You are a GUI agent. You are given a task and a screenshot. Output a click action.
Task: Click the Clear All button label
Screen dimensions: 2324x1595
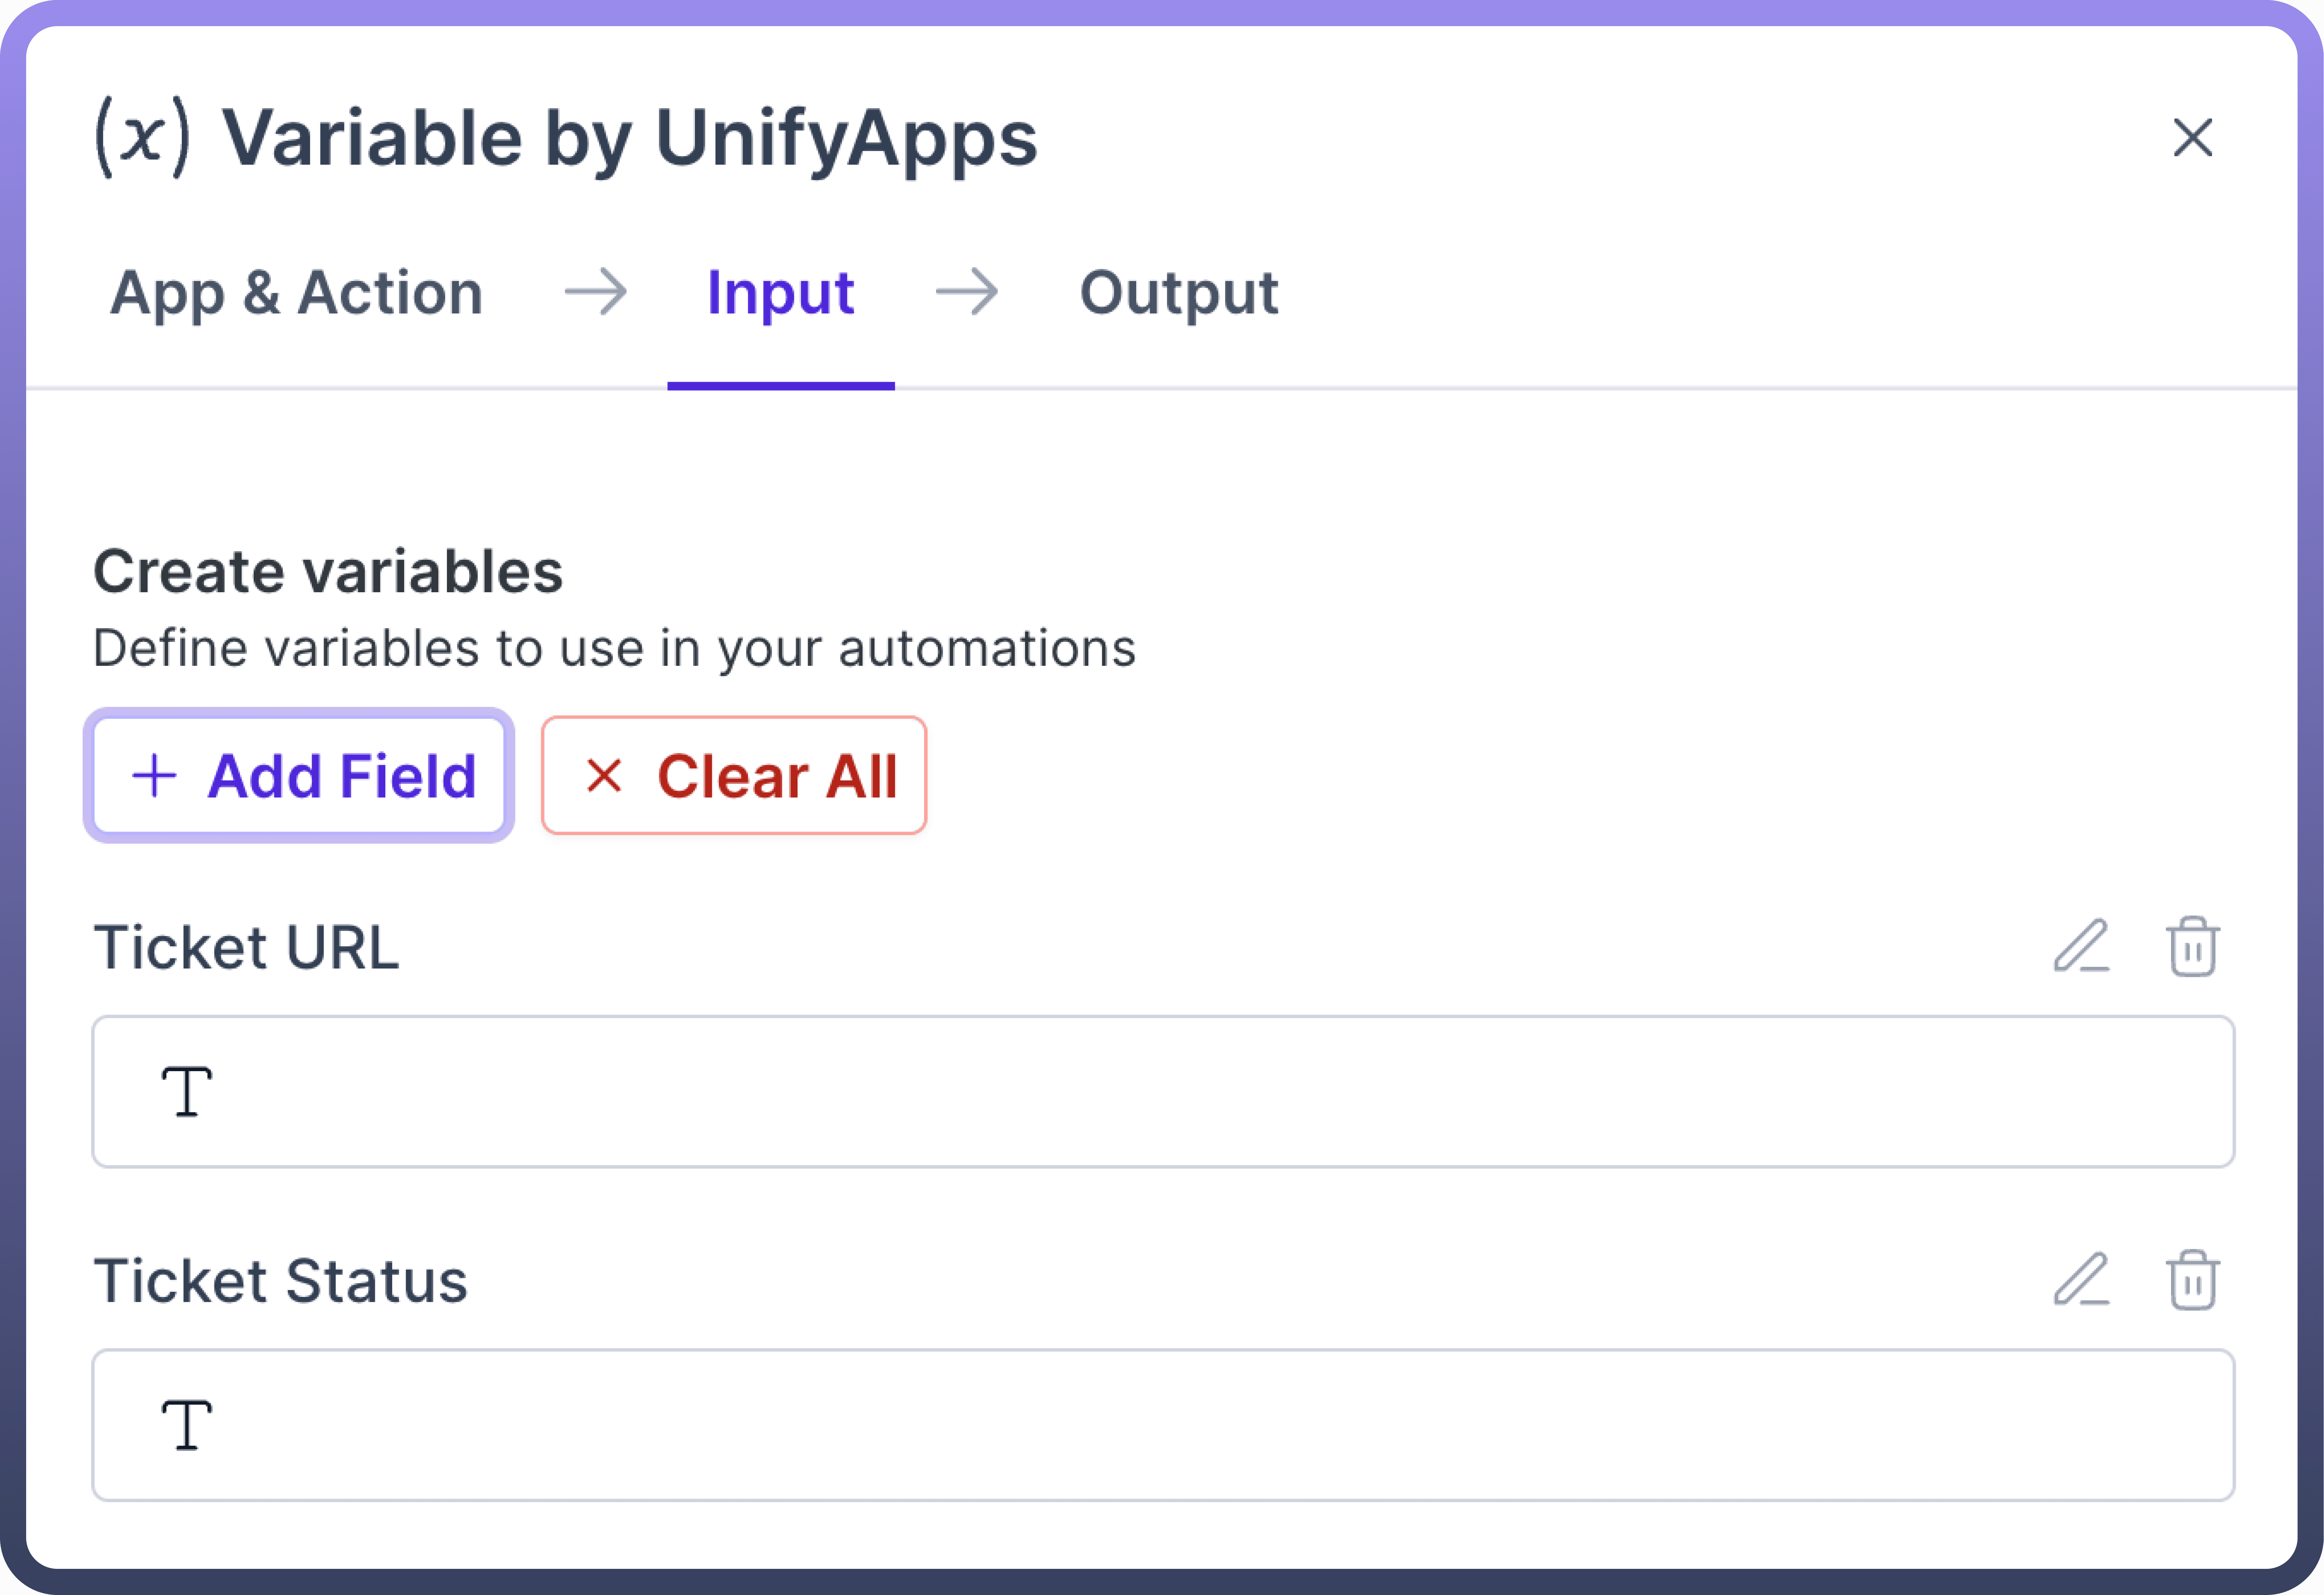click(777, 776)
